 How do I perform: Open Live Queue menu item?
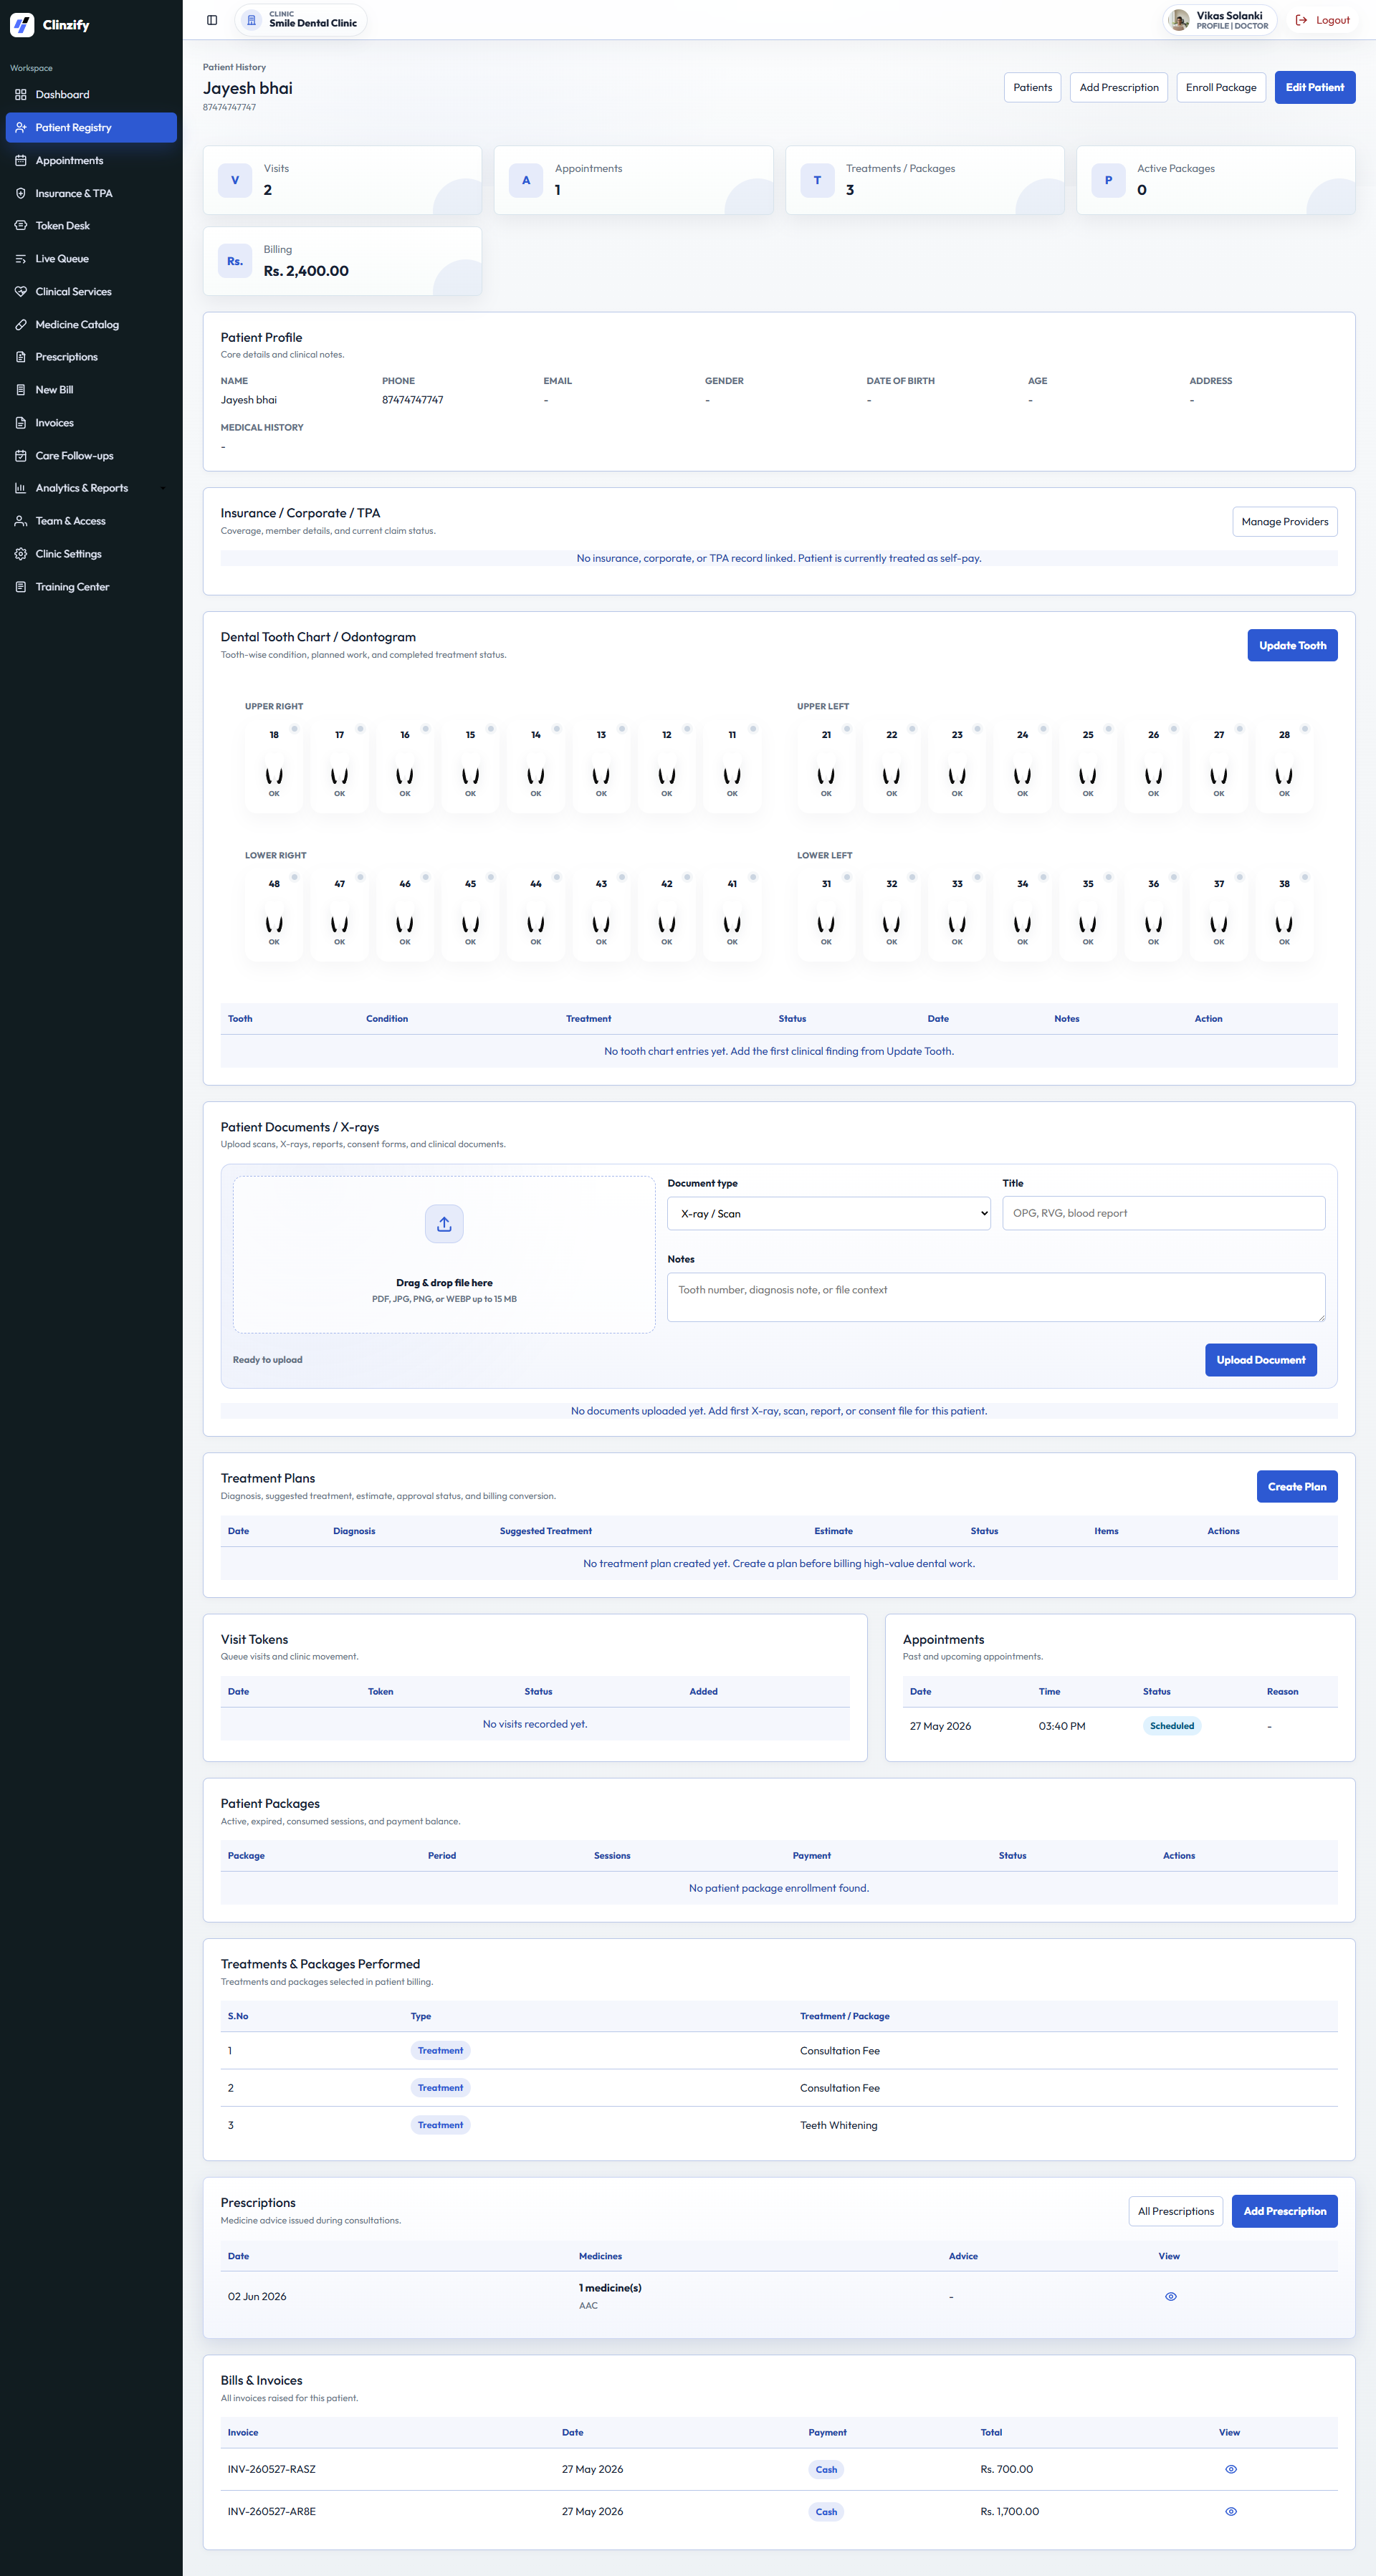(91, 259)
